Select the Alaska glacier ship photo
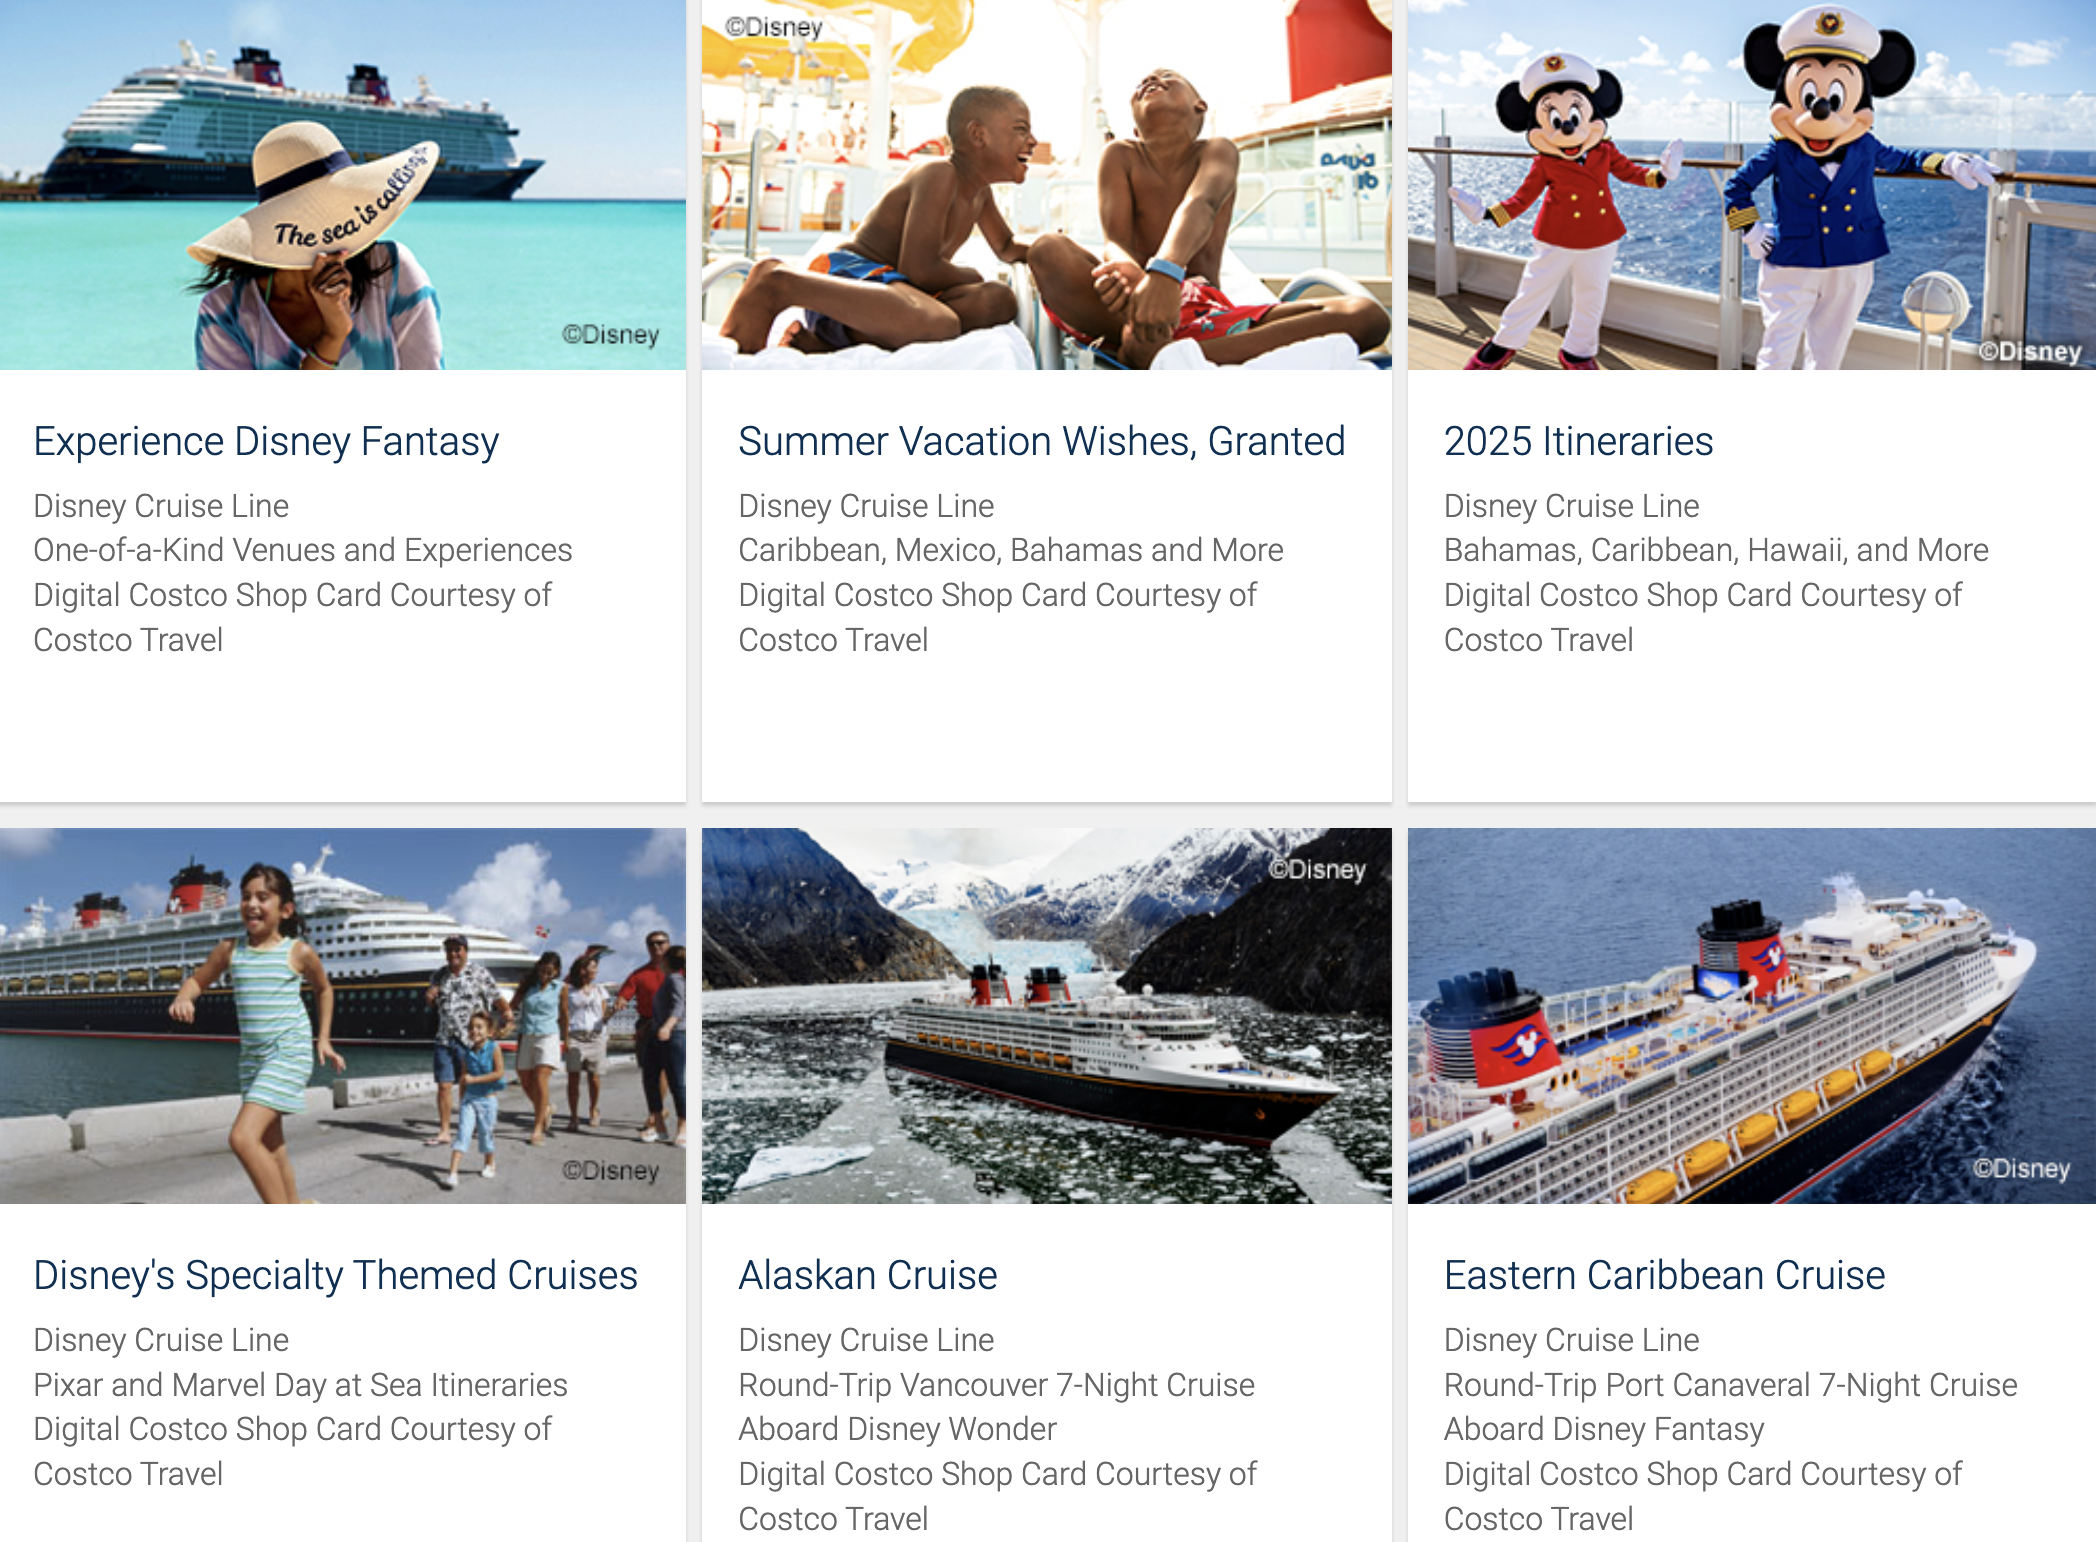The image size is (2096, 1542). 1046,1016
